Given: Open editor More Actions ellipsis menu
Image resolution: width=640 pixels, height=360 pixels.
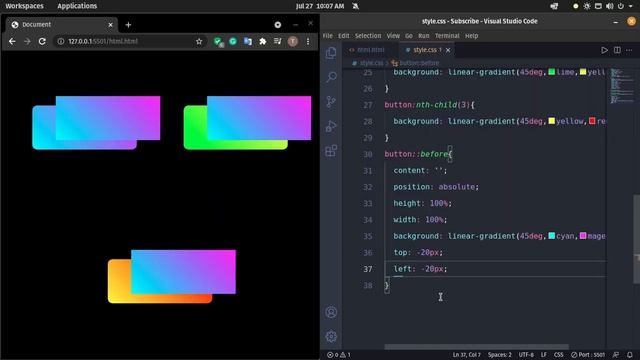Looking at the screenshot, I should (629, 50).
